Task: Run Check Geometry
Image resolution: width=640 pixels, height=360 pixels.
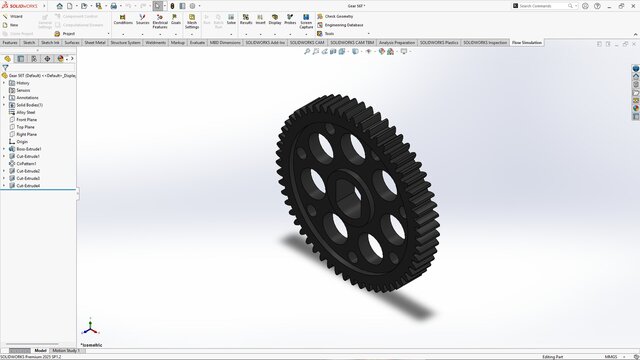Action: tap(335, 16)
